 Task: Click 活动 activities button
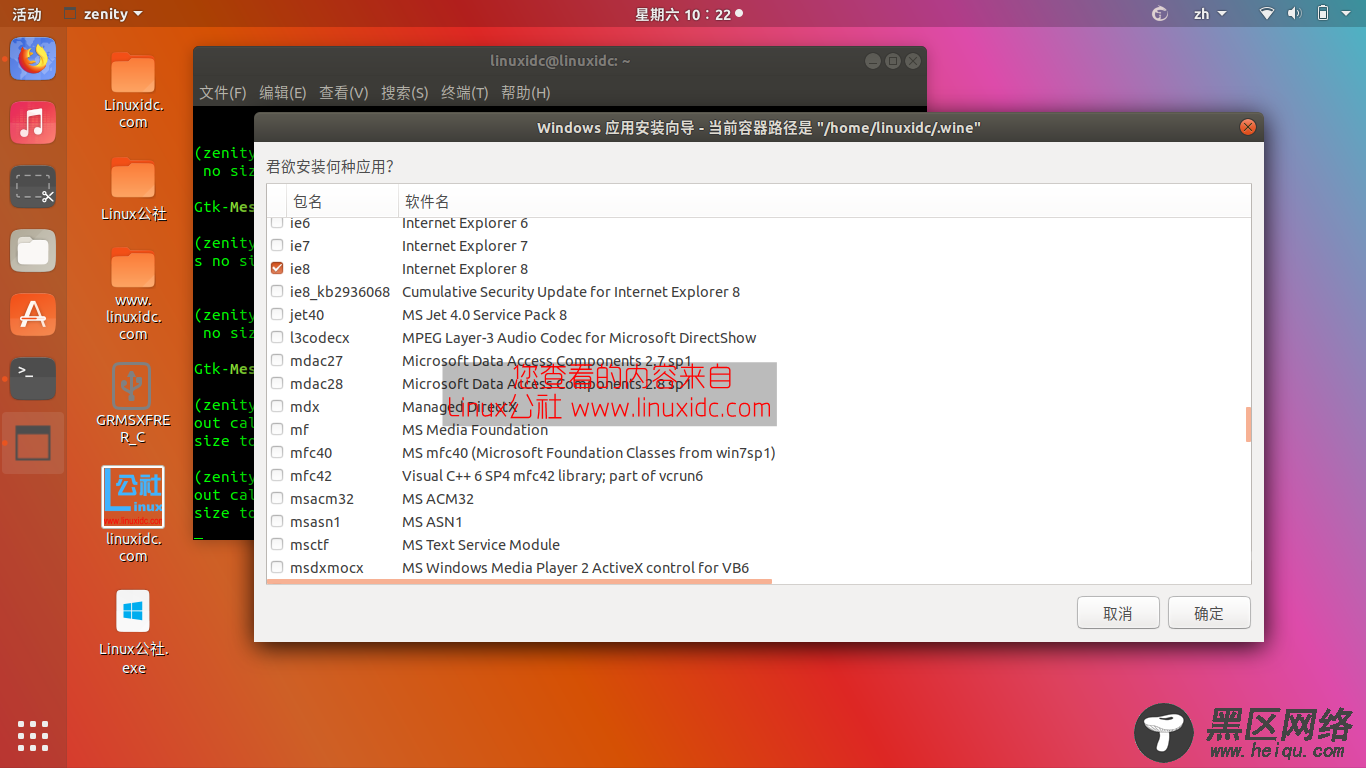pyautogui.click(x=27, y=14)
